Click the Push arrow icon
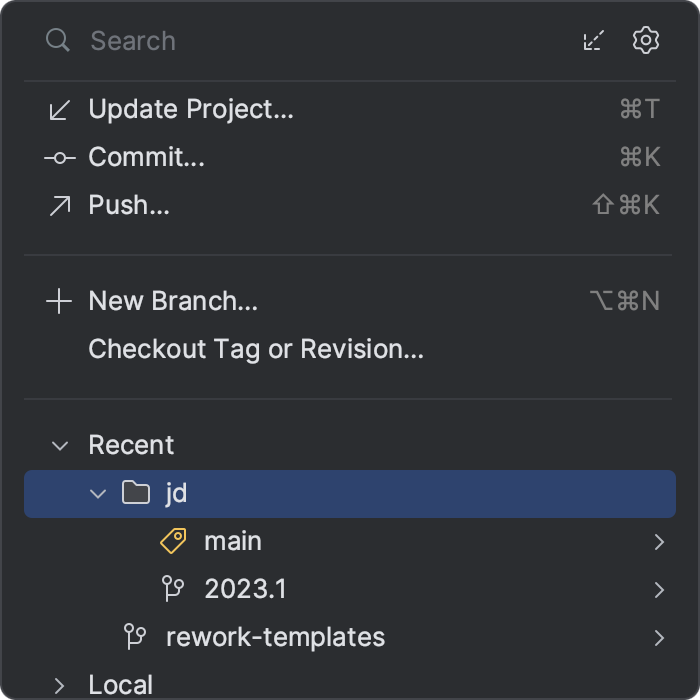Viewport: 700px width, 700px height. [59, 205]
